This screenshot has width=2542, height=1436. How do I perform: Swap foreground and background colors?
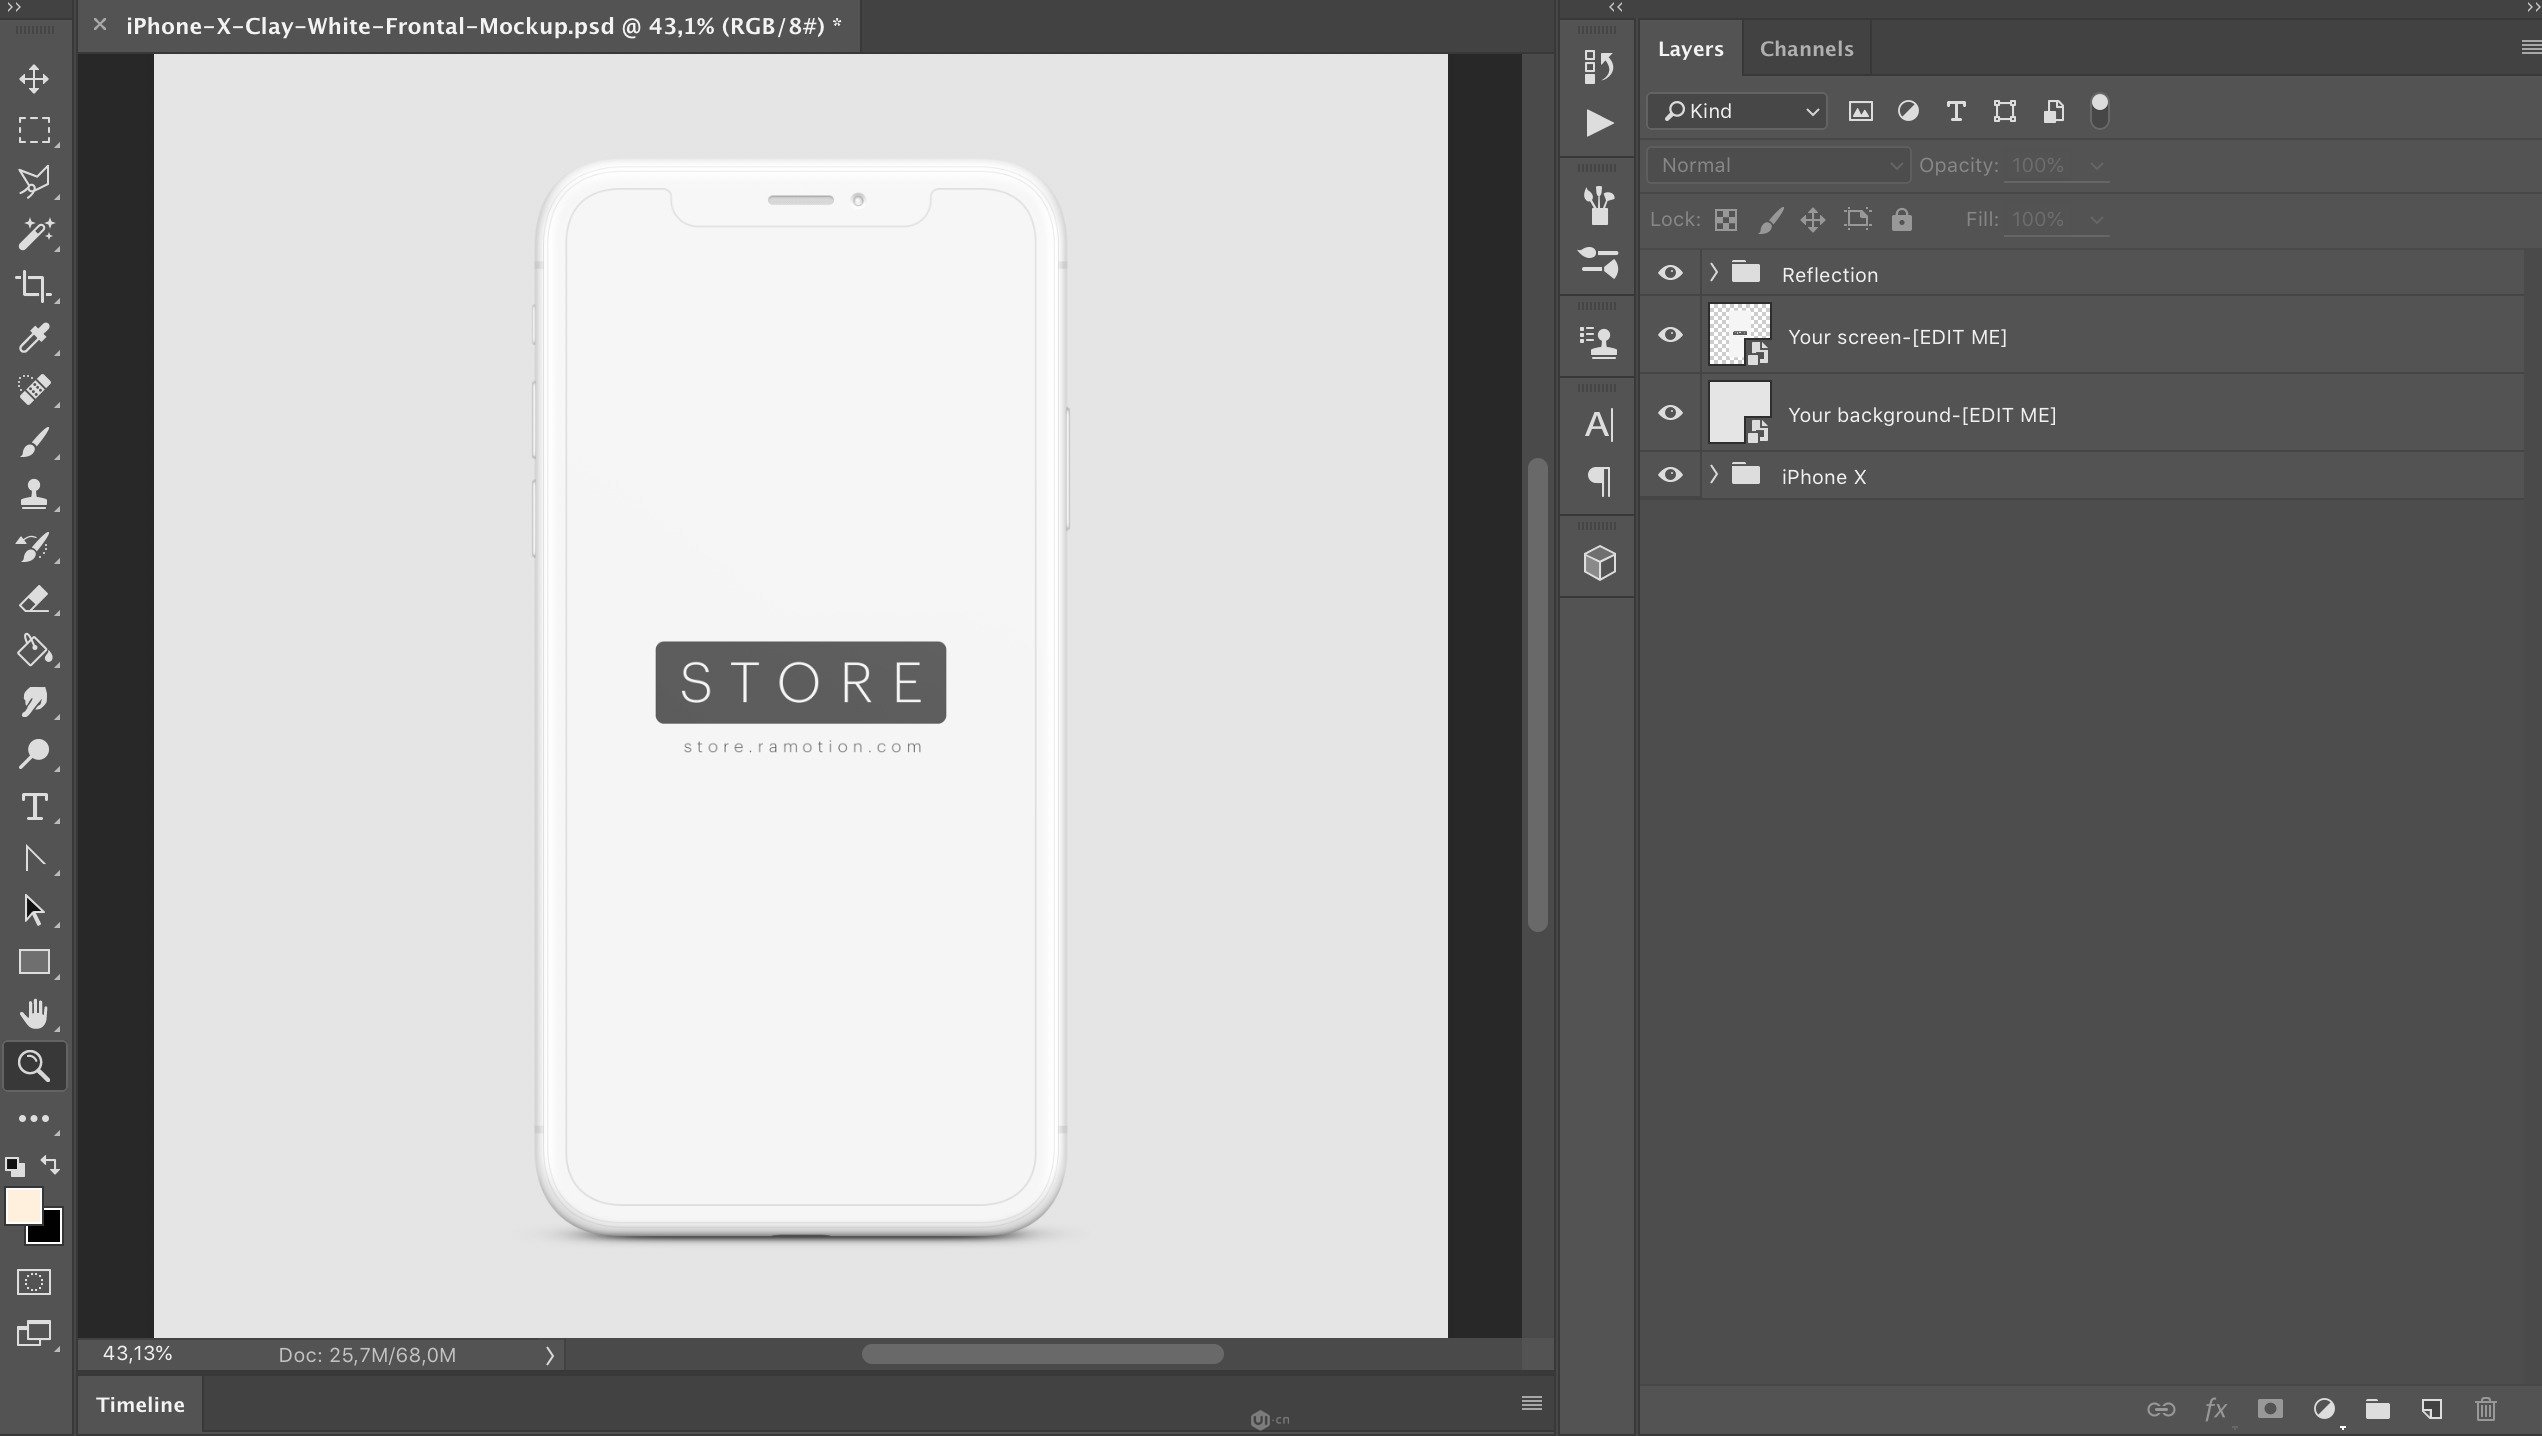point(50,1165)
